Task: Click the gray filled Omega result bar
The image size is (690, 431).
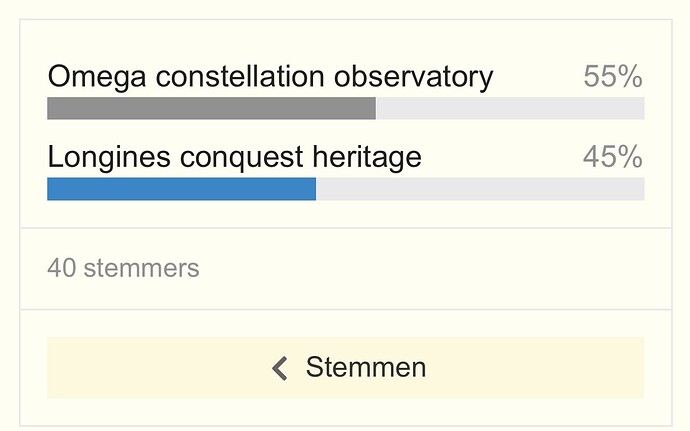Action: (211, 109)
